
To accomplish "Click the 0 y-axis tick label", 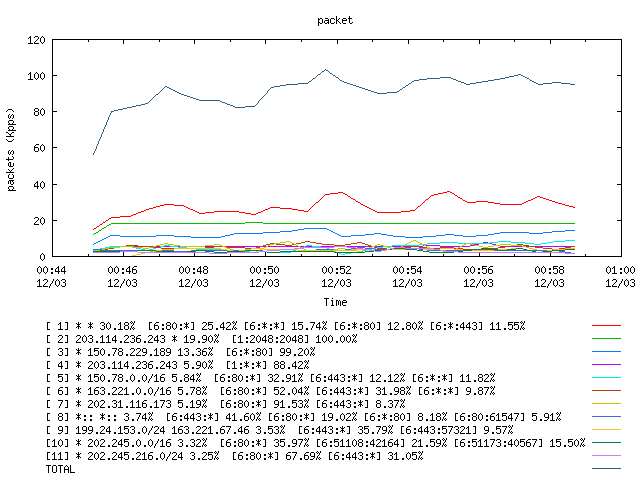I will (42, 257).
